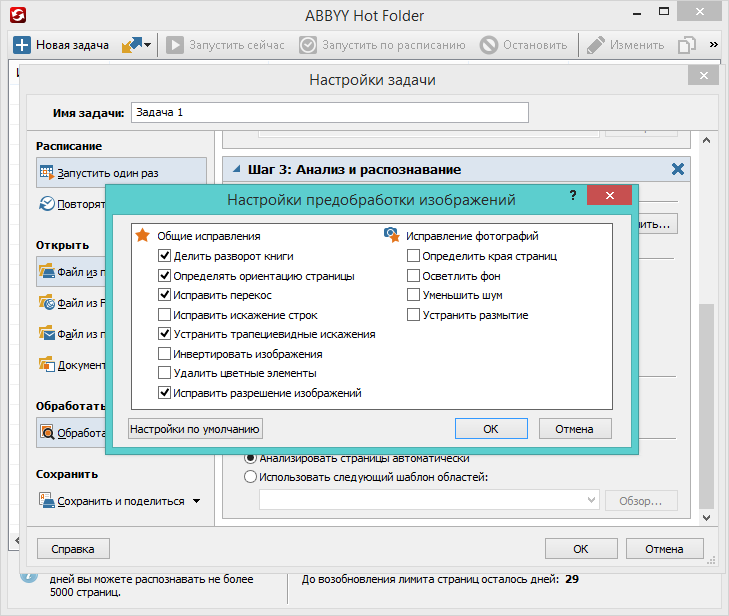The image size is (729, 616).
Task: Click the Run Now play icon
Action: [x=175, y=45]
